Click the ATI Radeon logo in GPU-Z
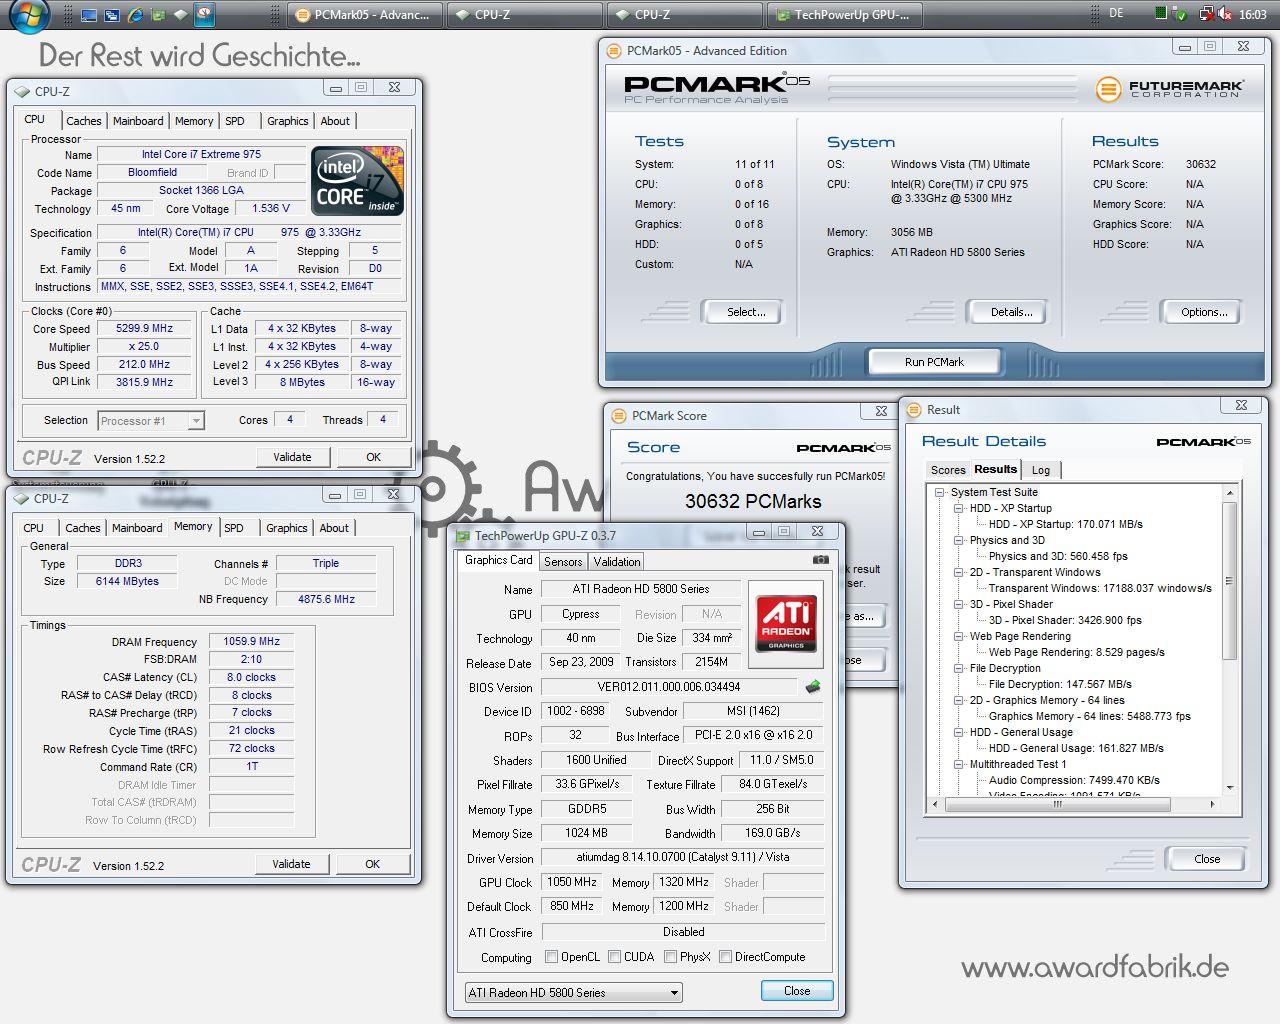 [x=786, y=623]
